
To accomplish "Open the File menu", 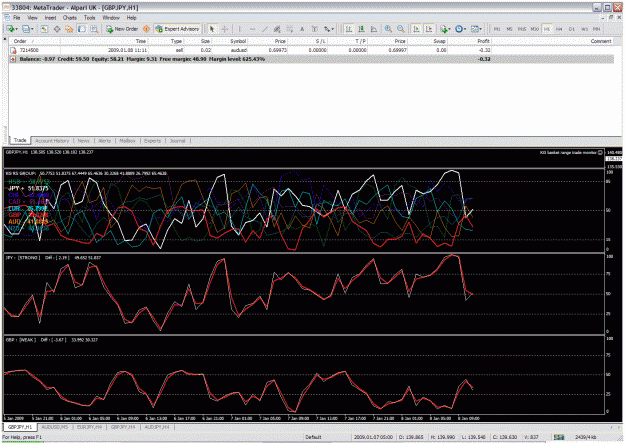I will coord(17,18).
